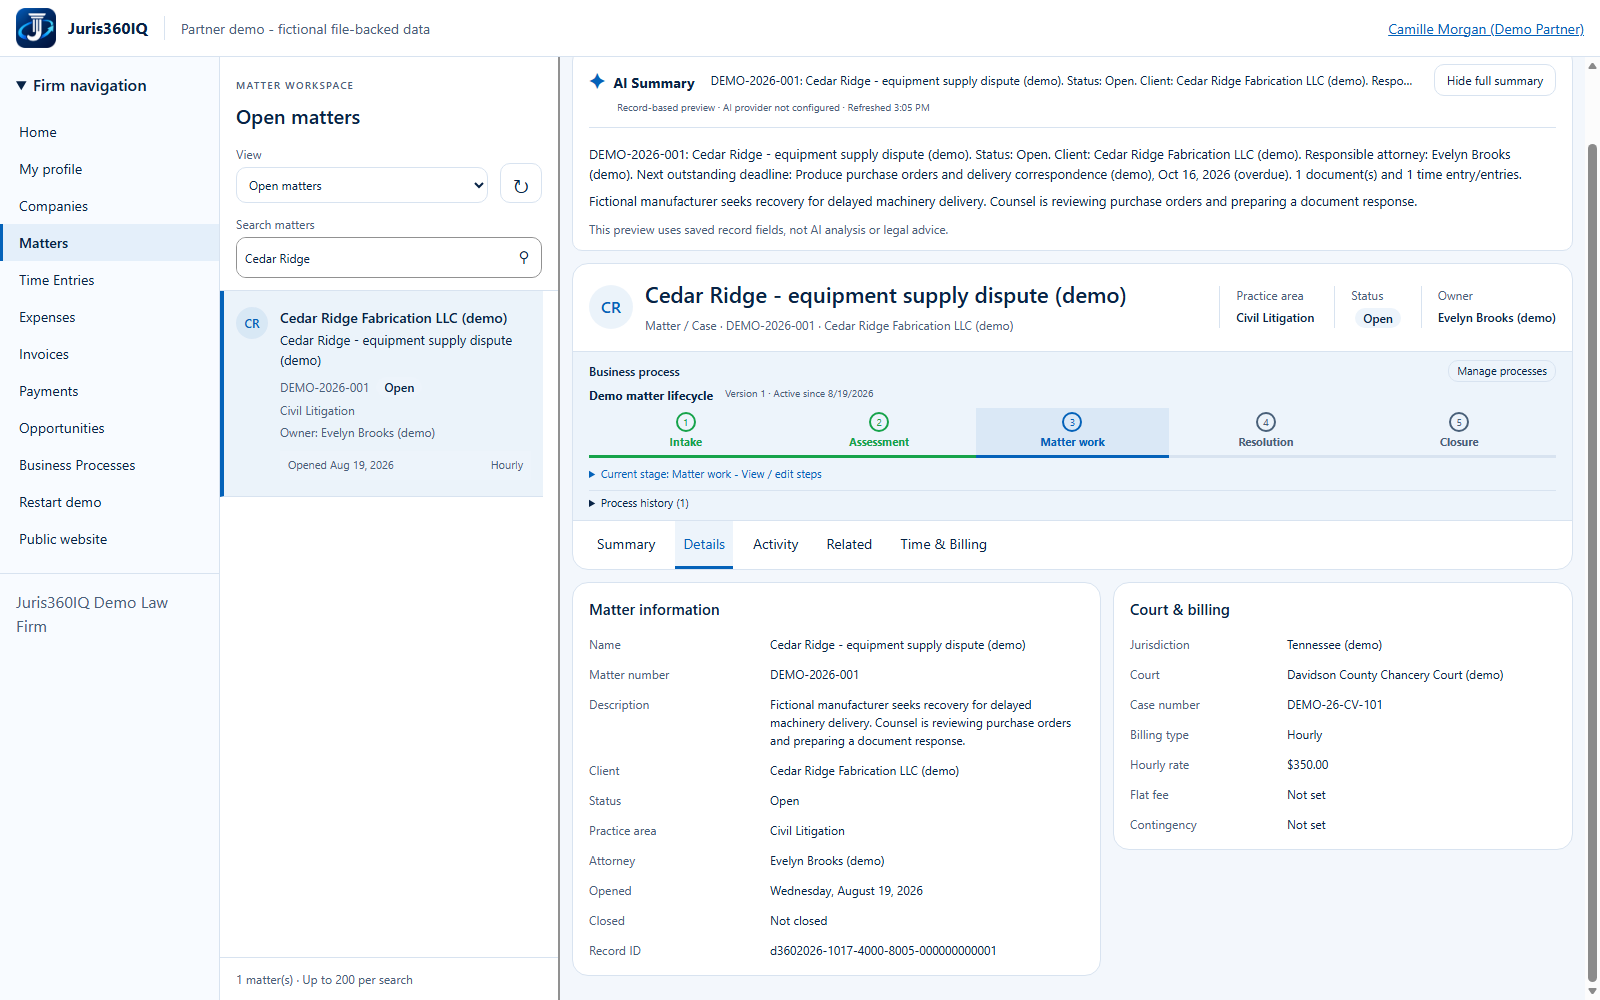Open Invoices in navigation
1600x1000 pixels.
[x=110, y=354]
